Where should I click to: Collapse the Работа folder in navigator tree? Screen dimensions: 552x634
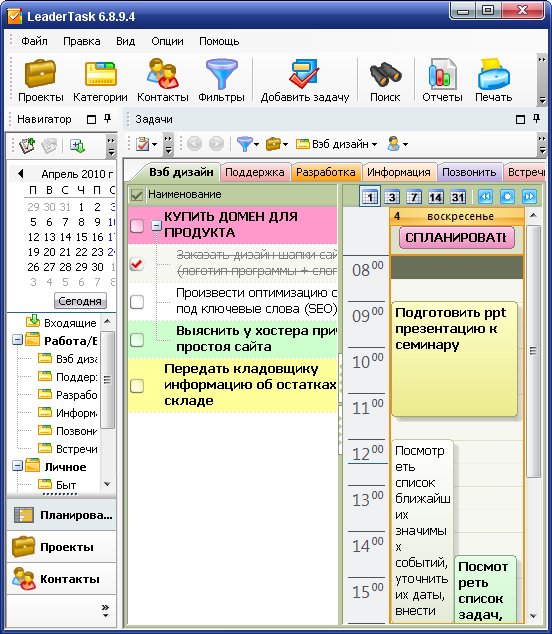17,340
